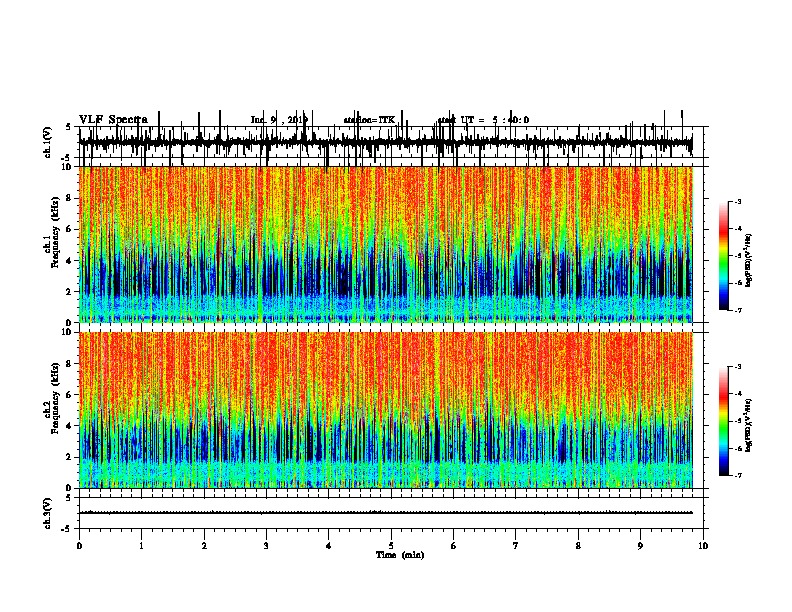Click the "8" tick on the time axis
This screenshot has width=792, height=612.
[x=578, y=546]
